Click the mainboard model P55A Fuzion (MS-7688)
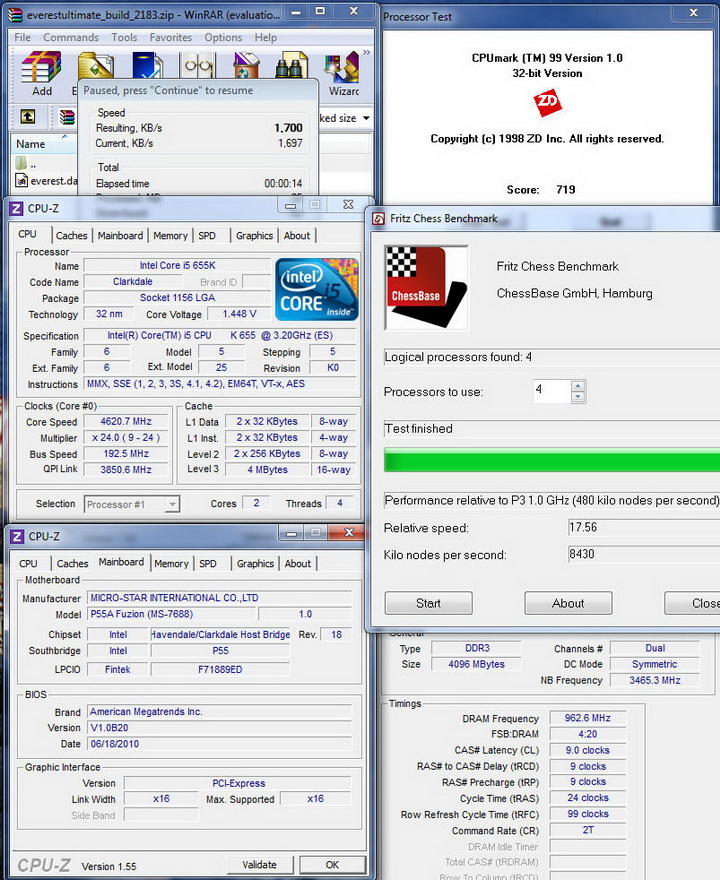720x880 pixels. pyautogui.click(x=171, y=614)
